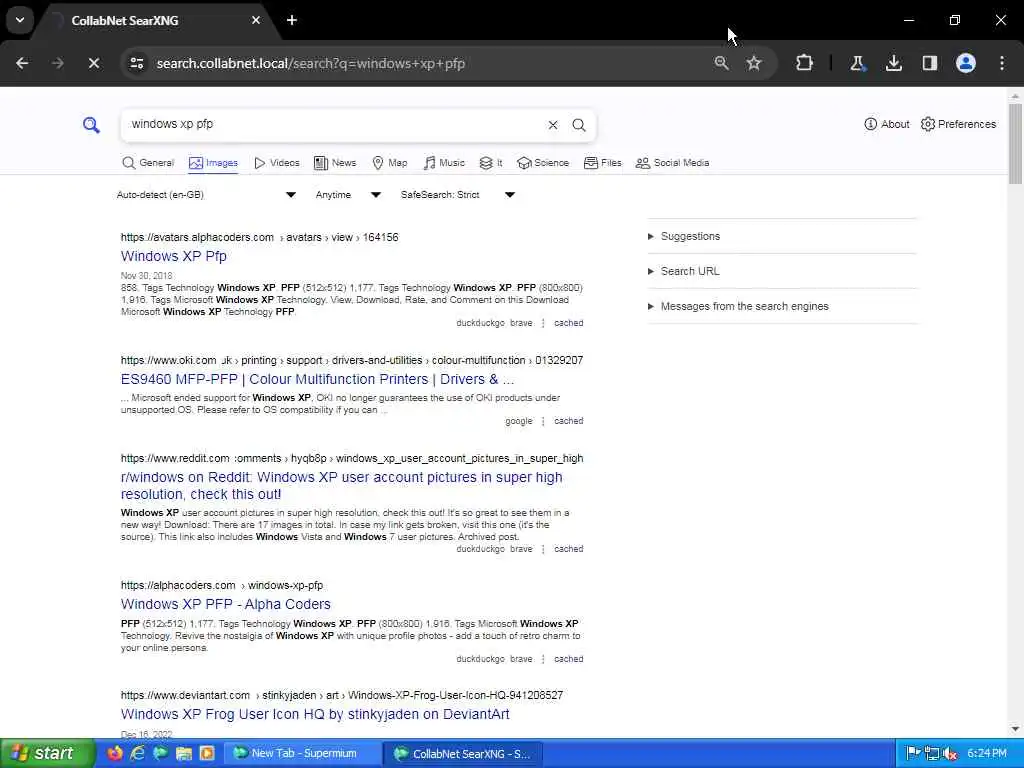
Task: Switch to the Files category
Action: (603, 163)
